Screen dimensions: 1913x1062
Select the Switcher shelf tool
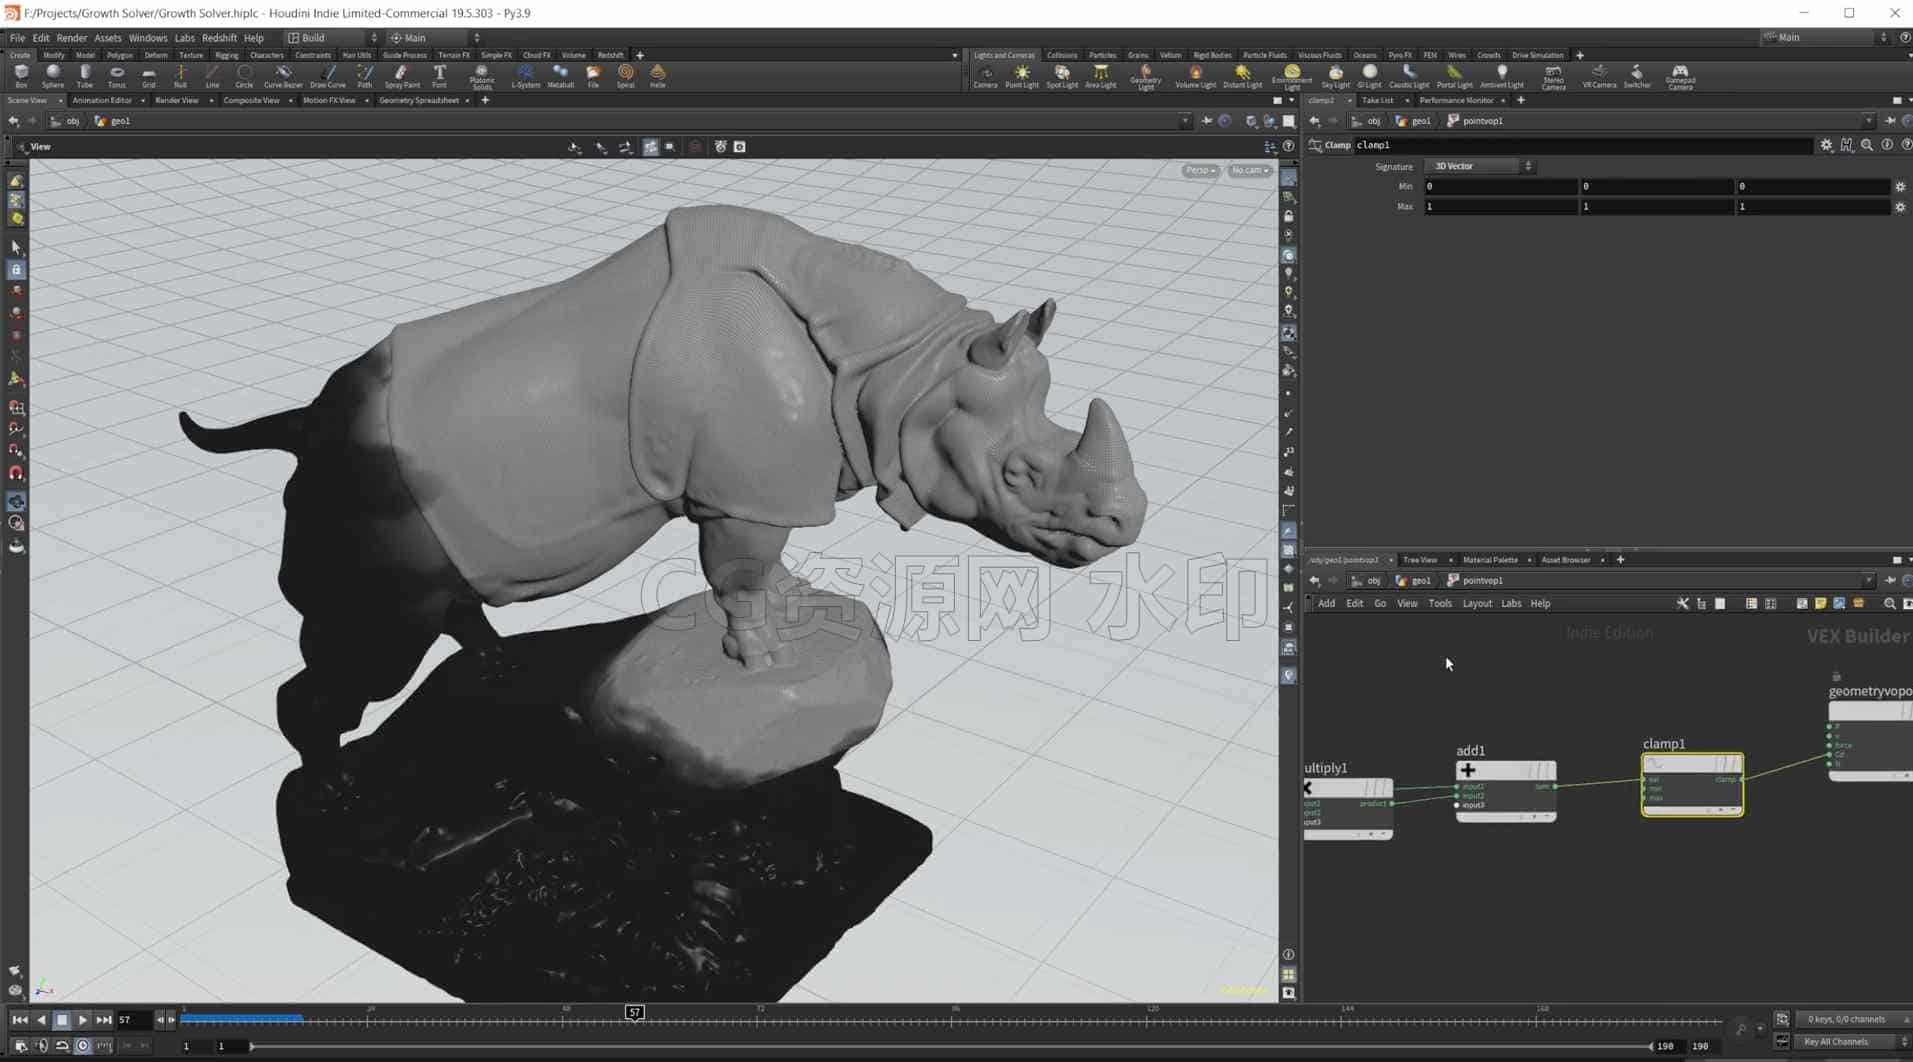coord(1636,76)
